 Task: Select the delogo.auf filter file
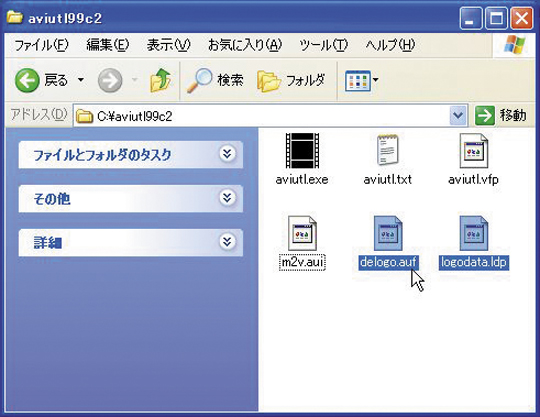(388, 233)
